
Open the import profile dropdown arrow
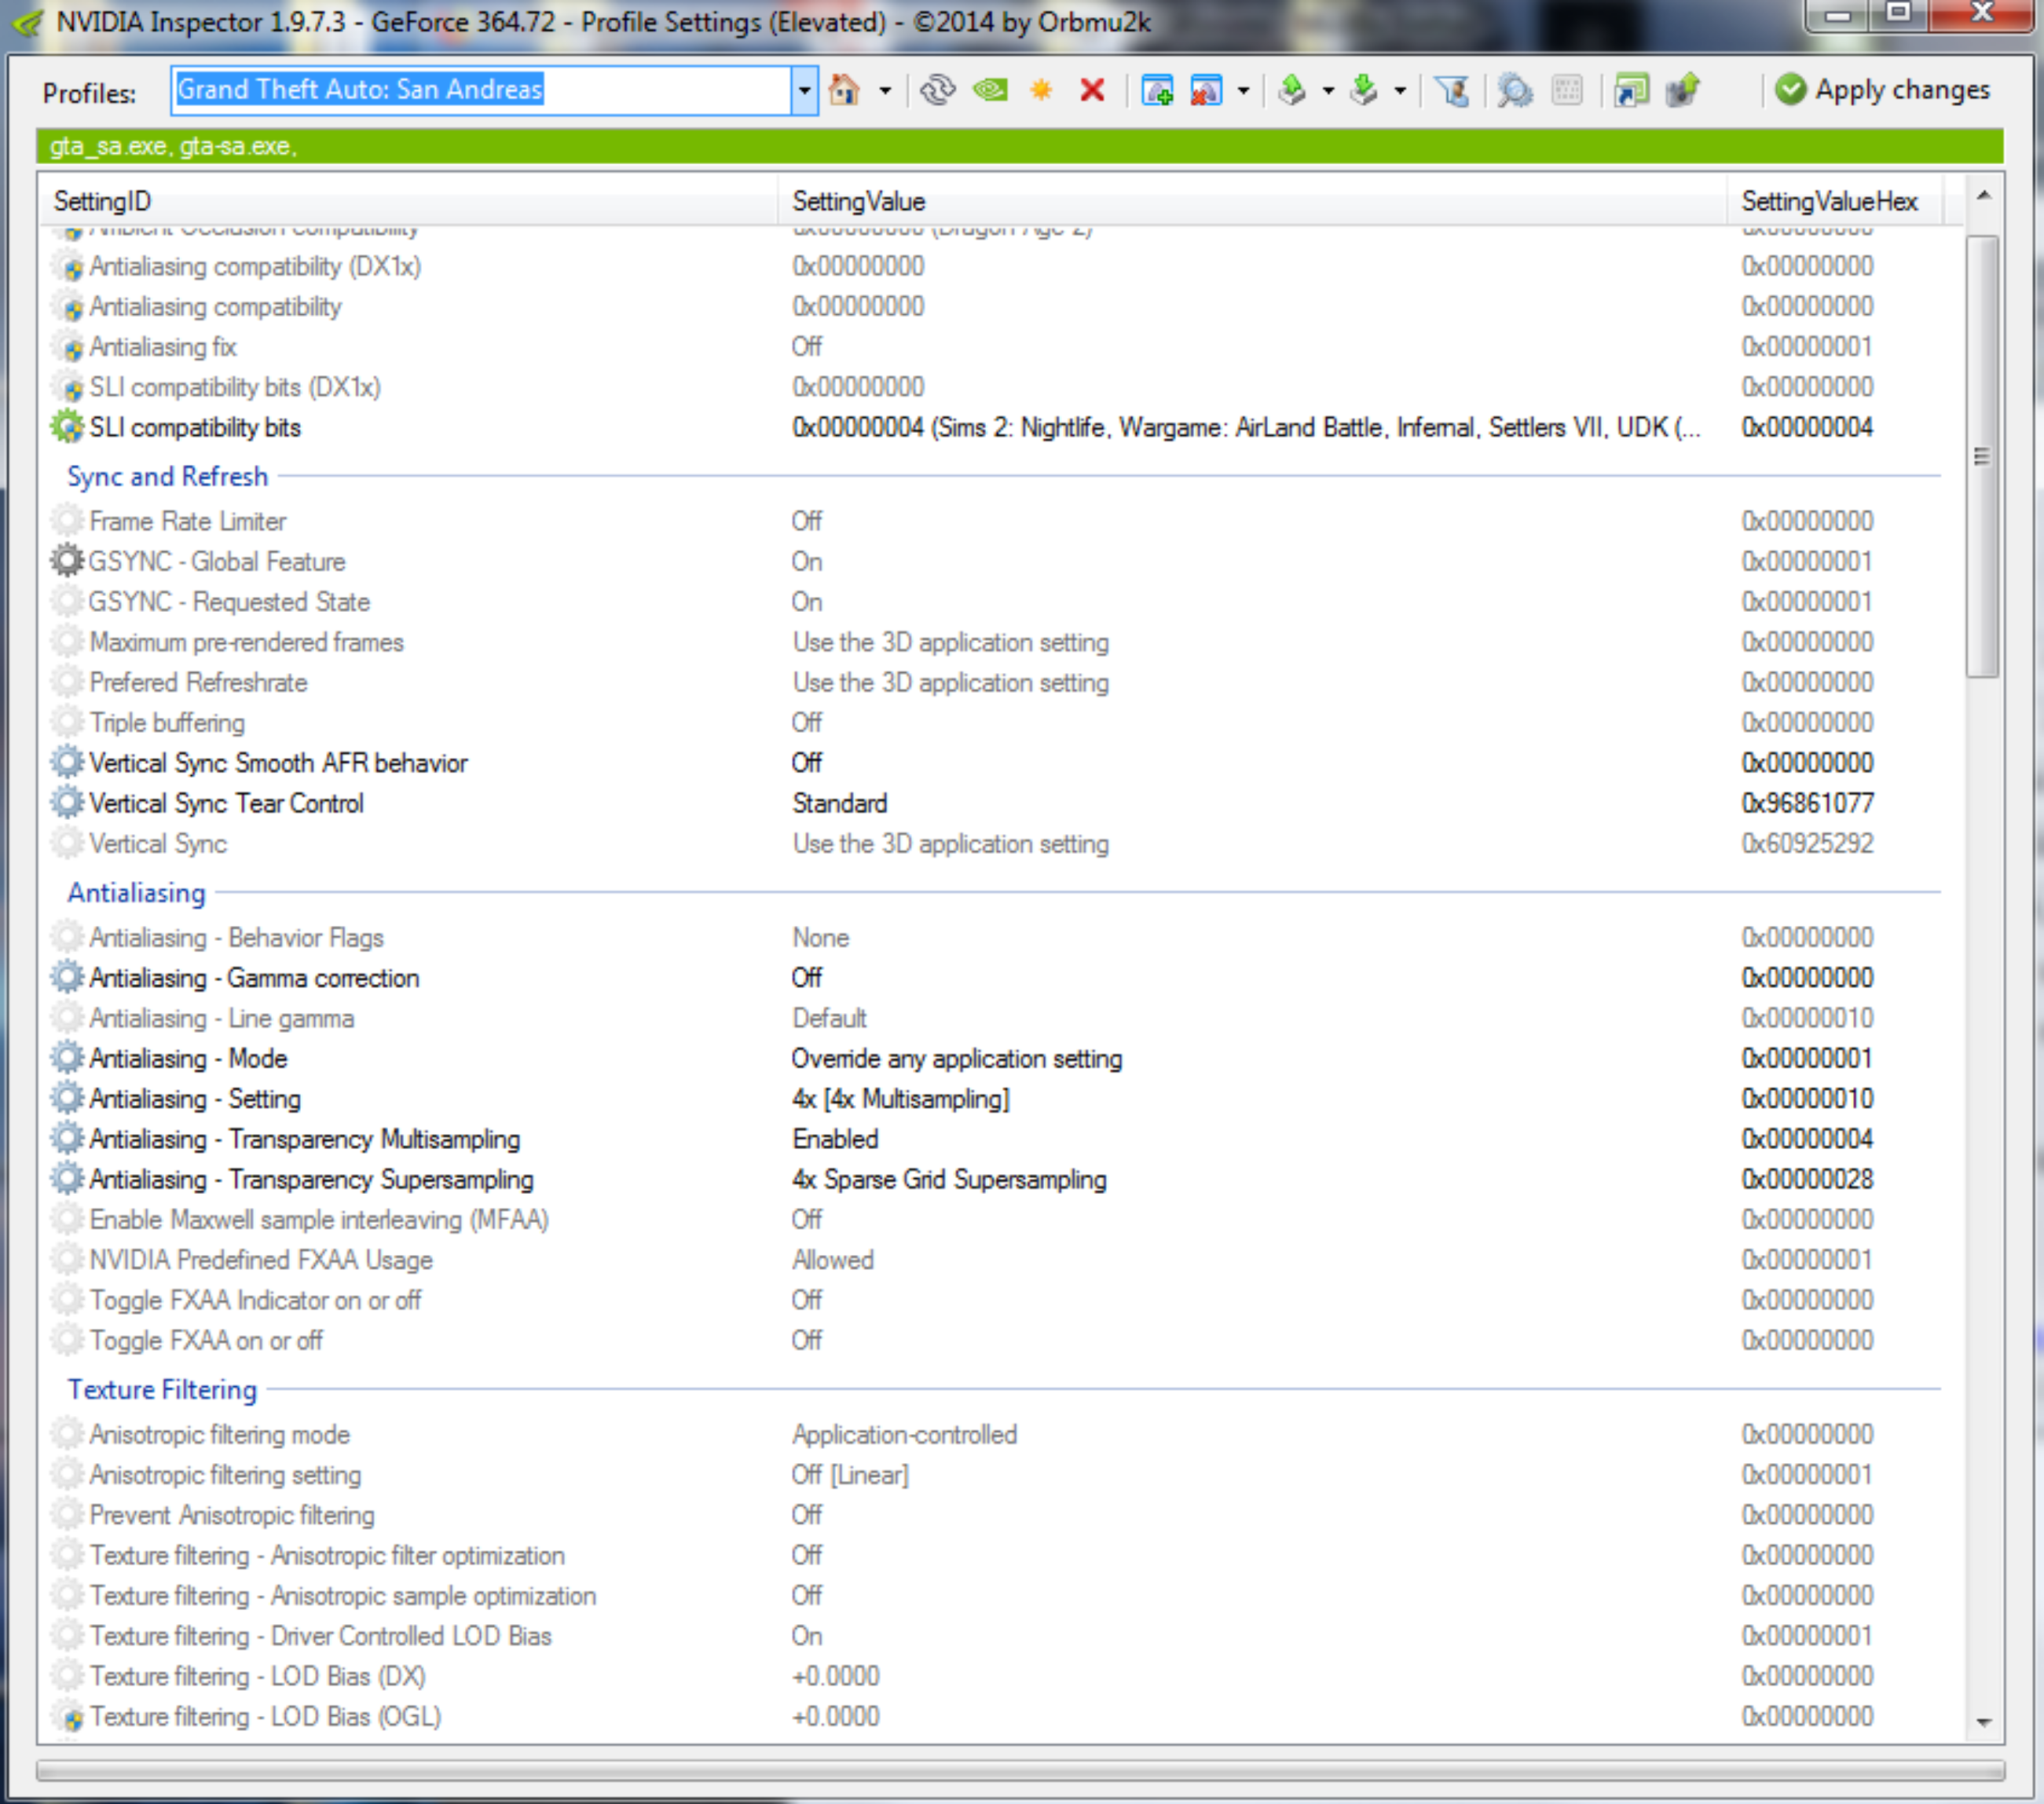click(1400, 91)
